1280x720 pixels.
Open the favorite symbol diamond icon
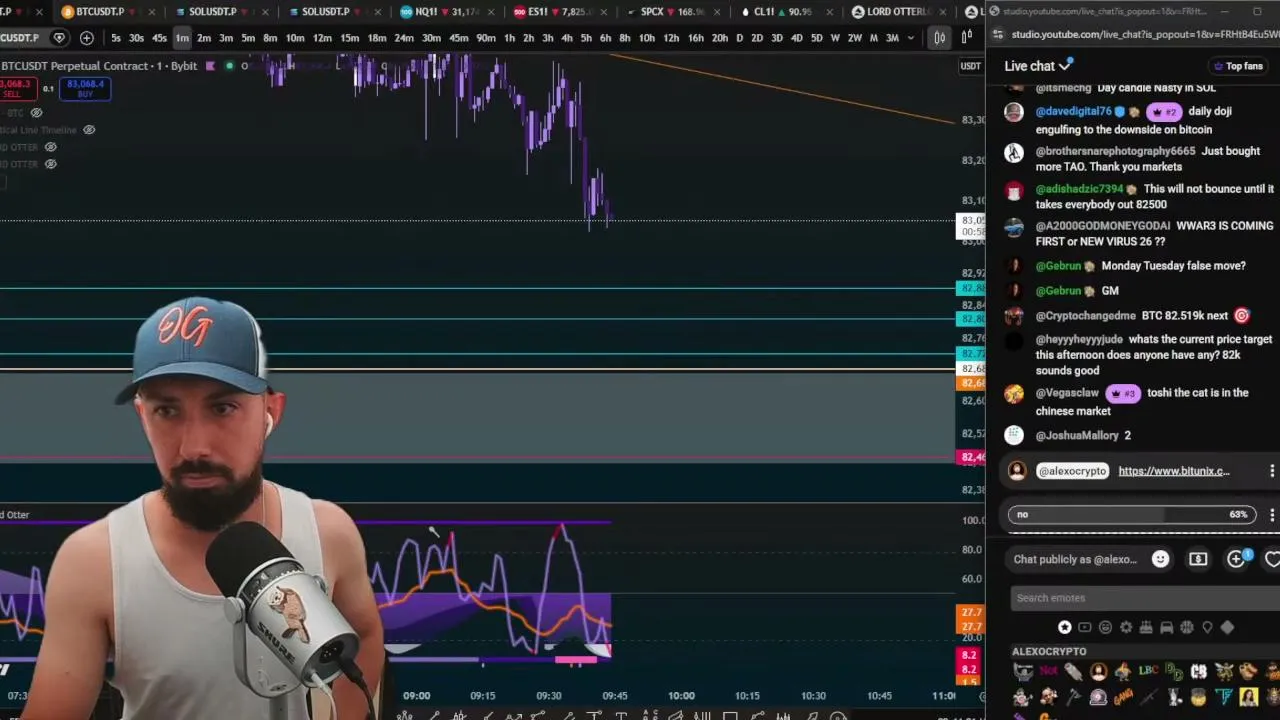pos(59,38)
